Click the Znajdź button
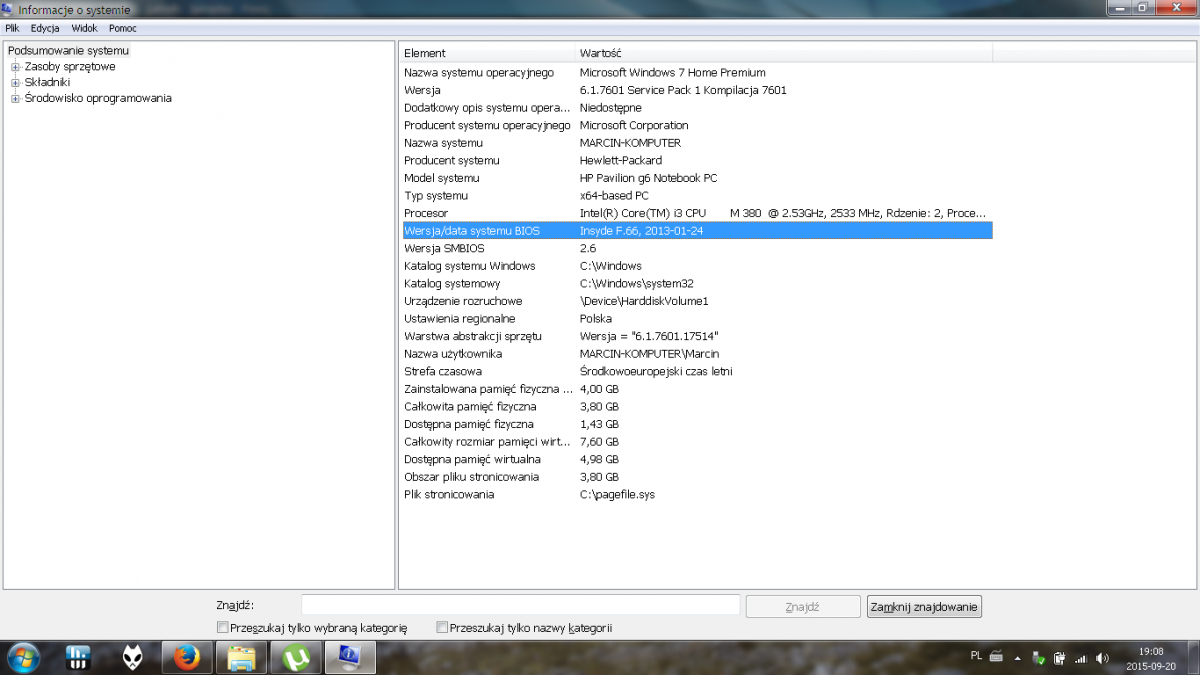1200x675 pixels. coord(803,606)
